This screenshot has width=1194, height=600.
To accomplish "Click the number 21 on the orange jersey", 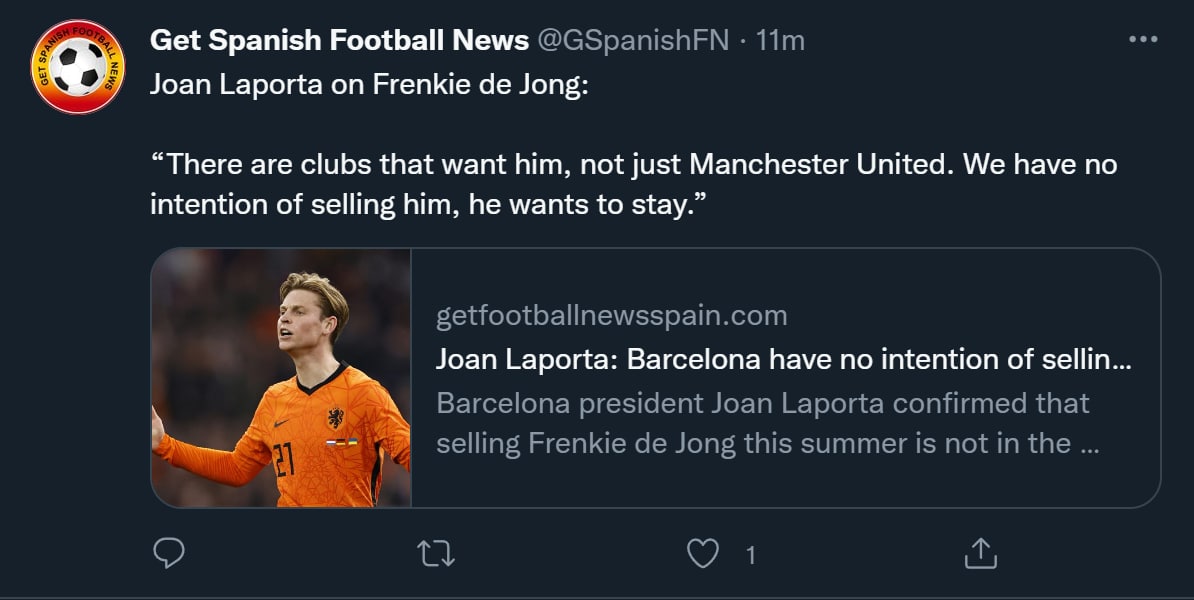I will tap(283, 460).
